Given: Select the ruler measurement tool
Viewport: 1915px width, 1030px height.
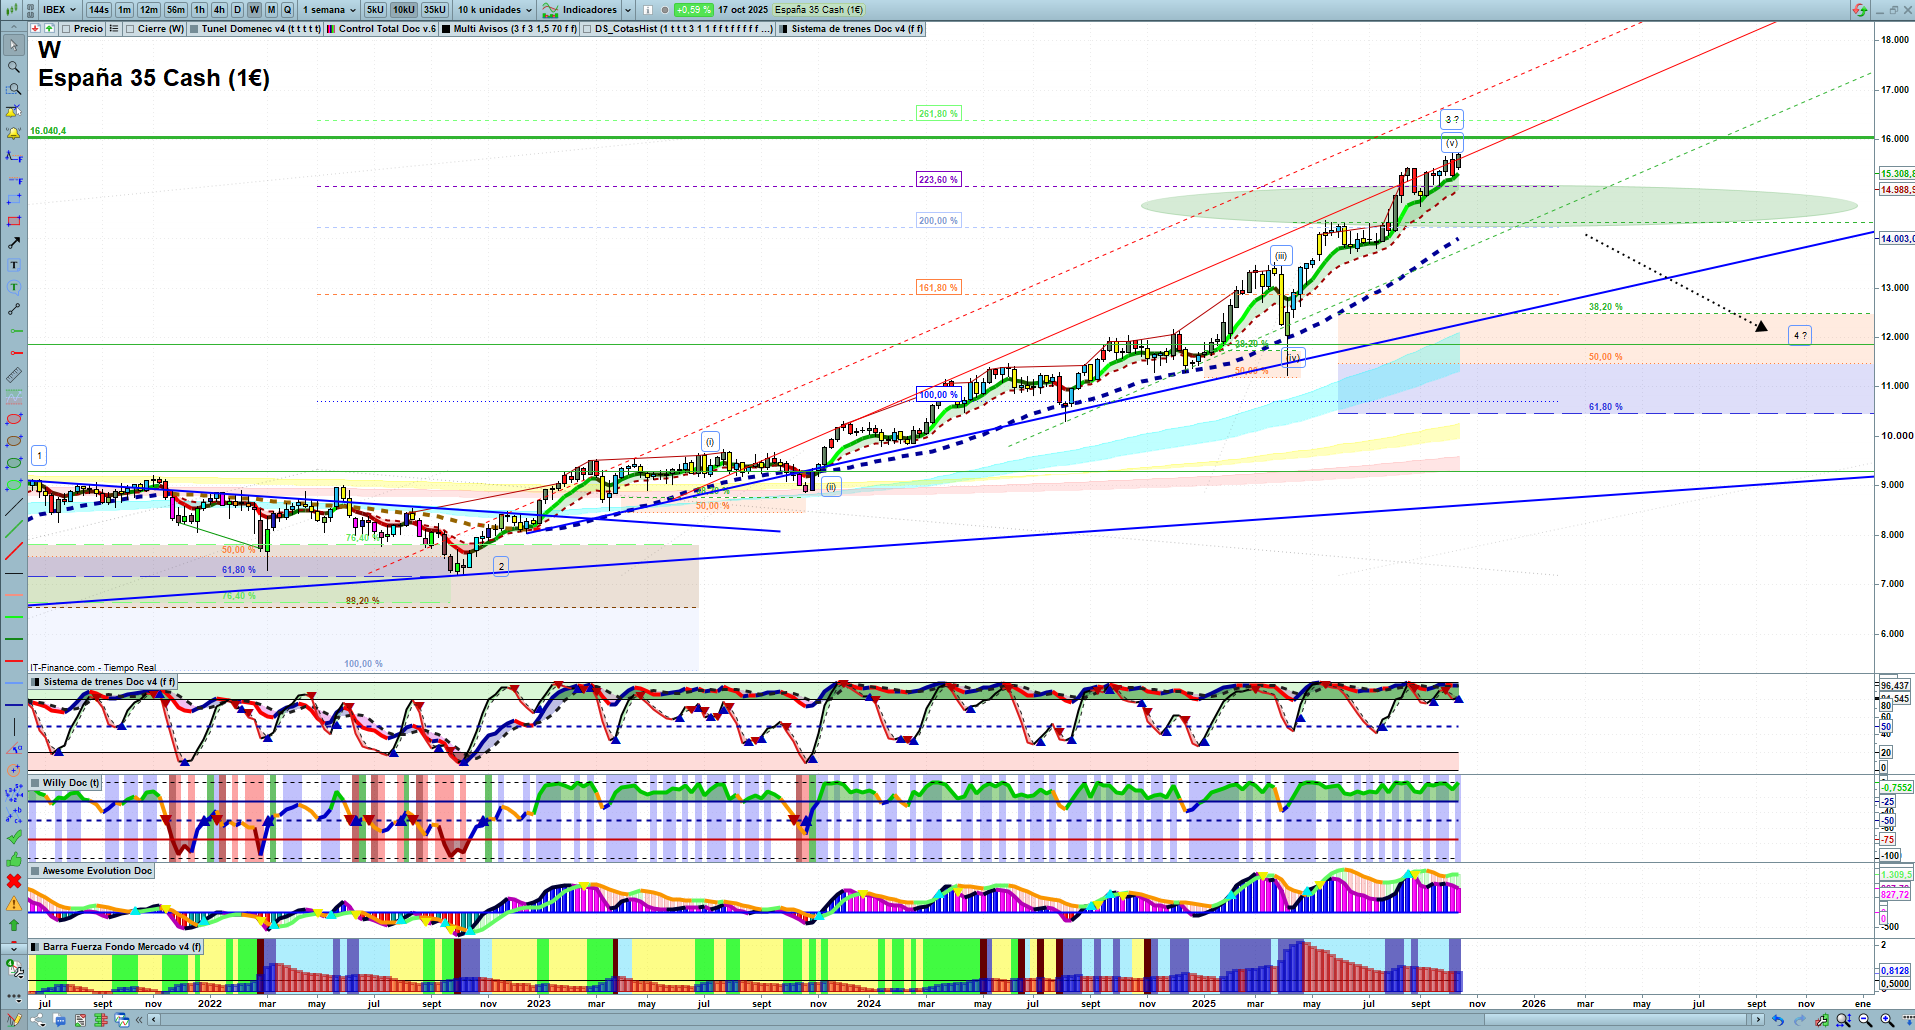Looking at the screenshot, I should pyautogui.click(x=14, y=375).
